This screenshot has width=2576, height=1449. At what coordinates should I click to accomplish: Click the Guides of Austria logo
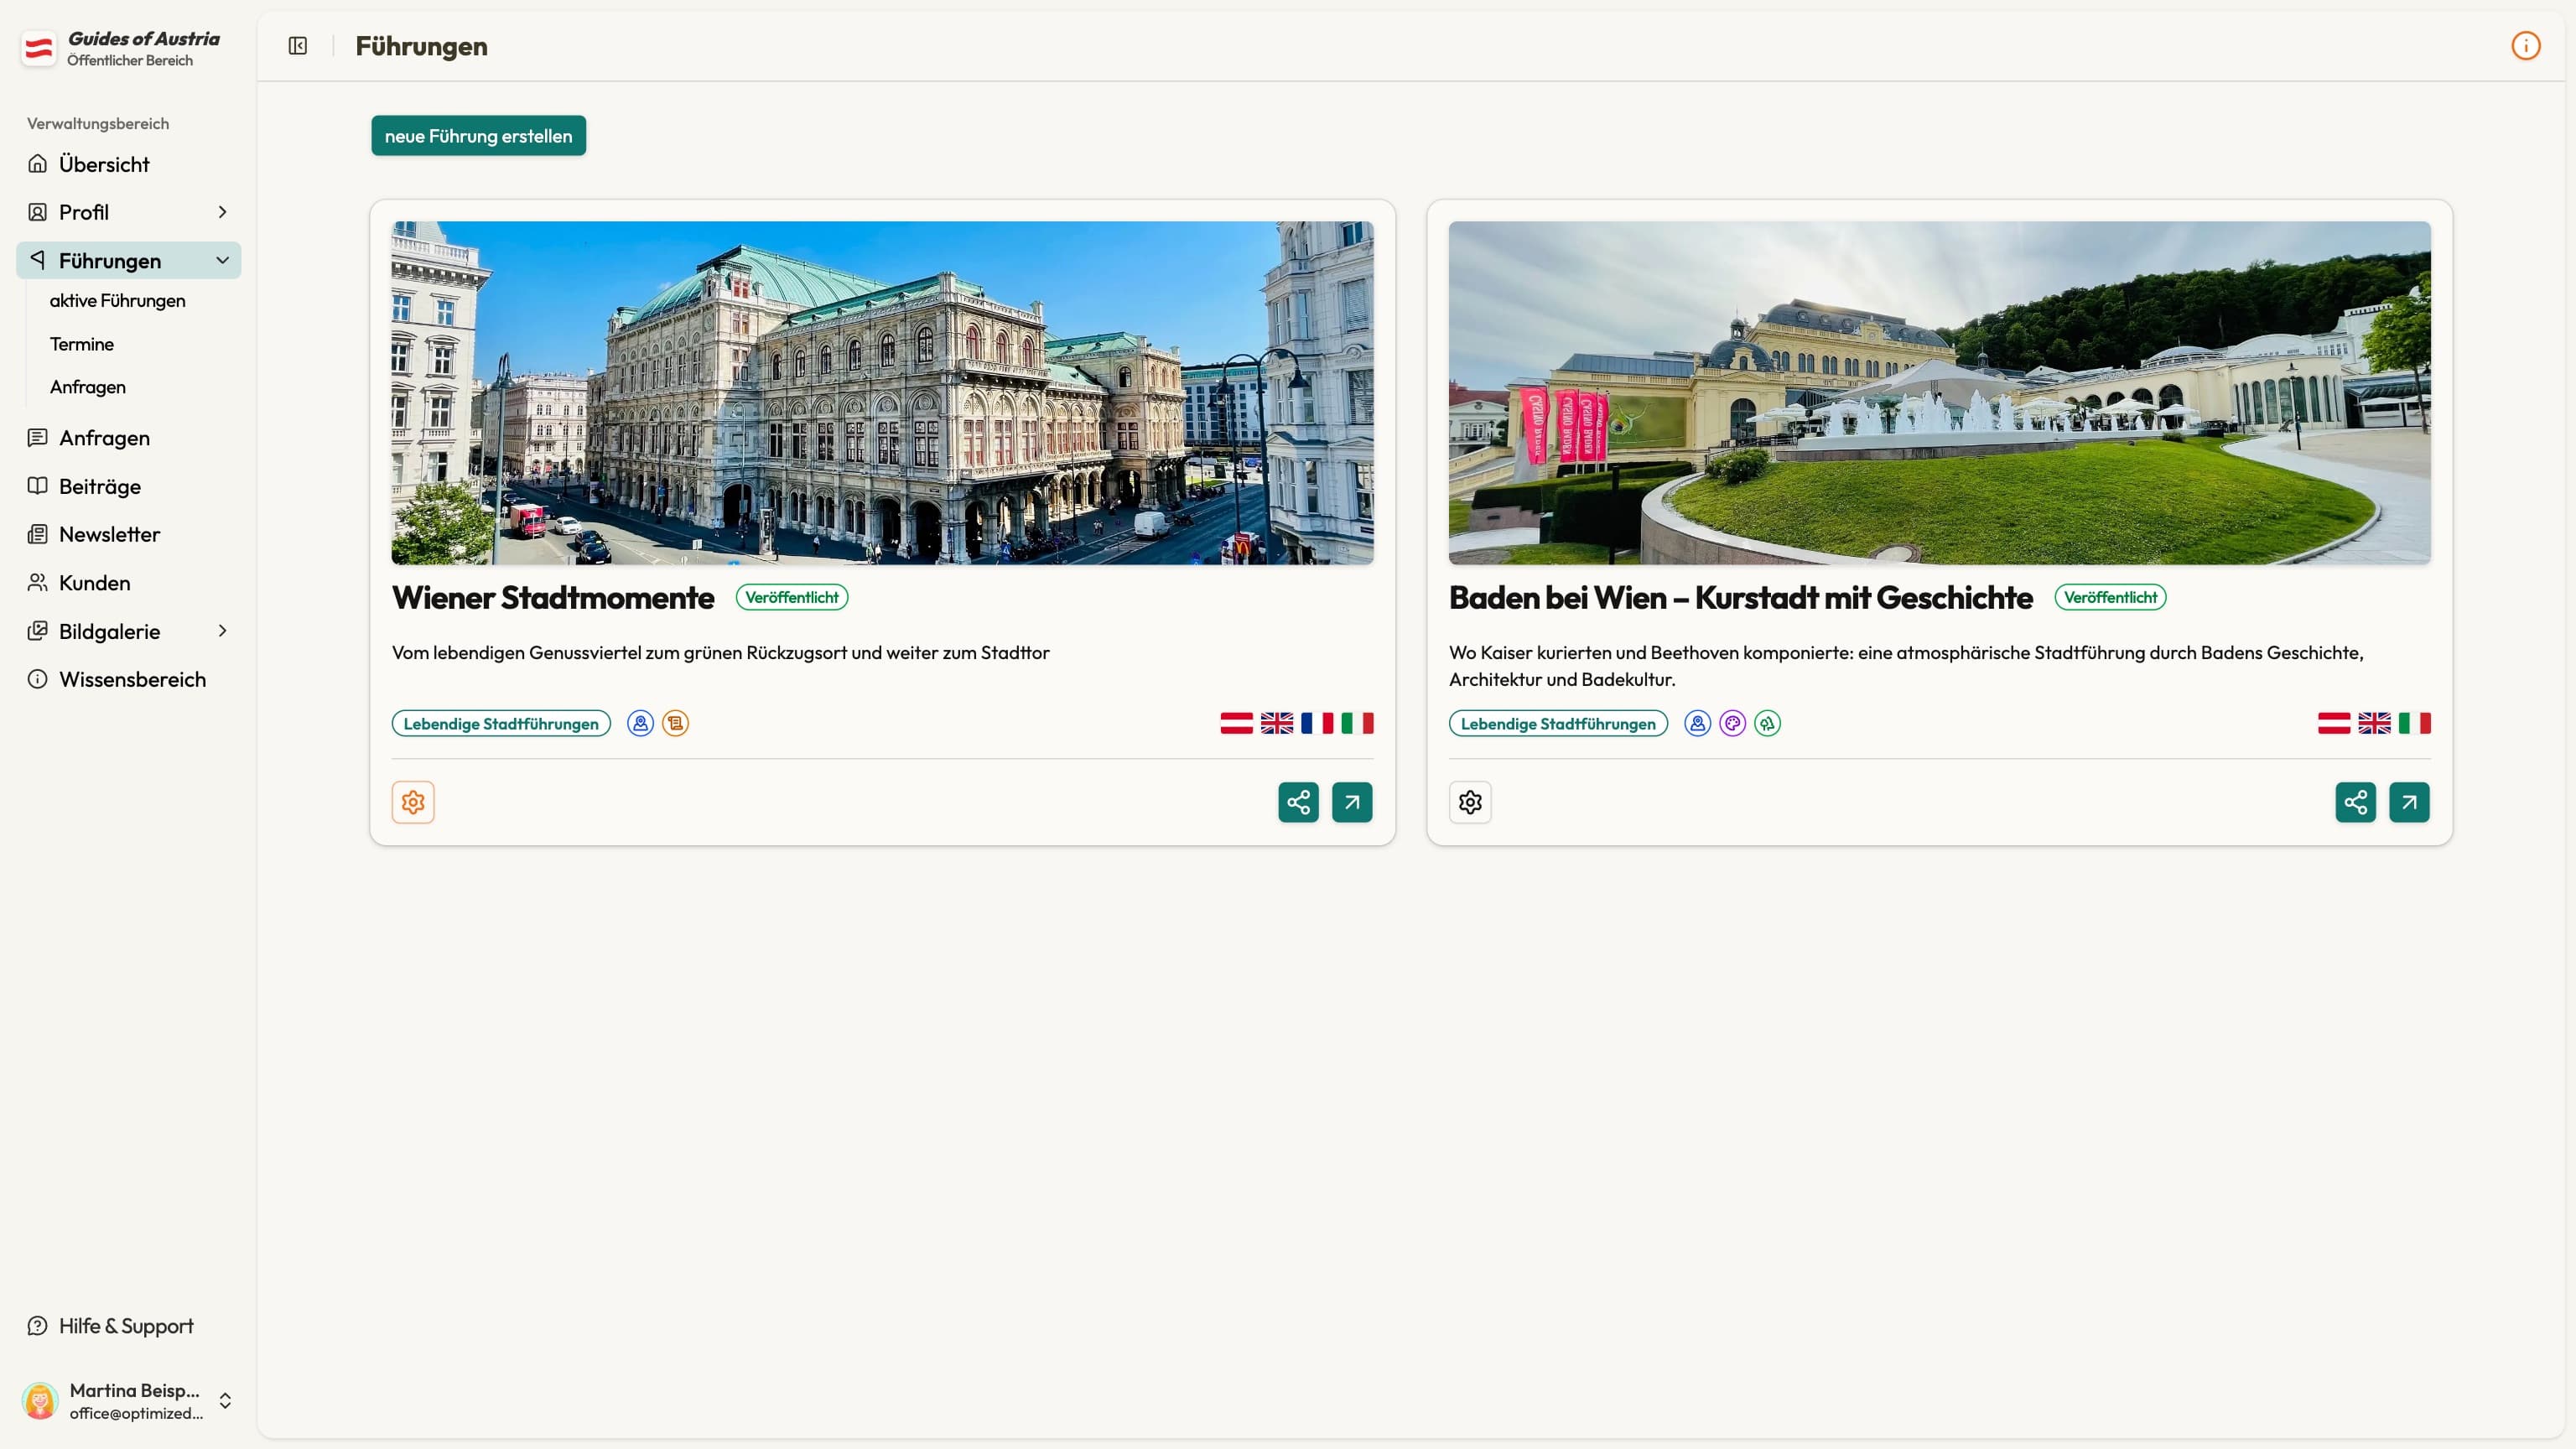39,48
